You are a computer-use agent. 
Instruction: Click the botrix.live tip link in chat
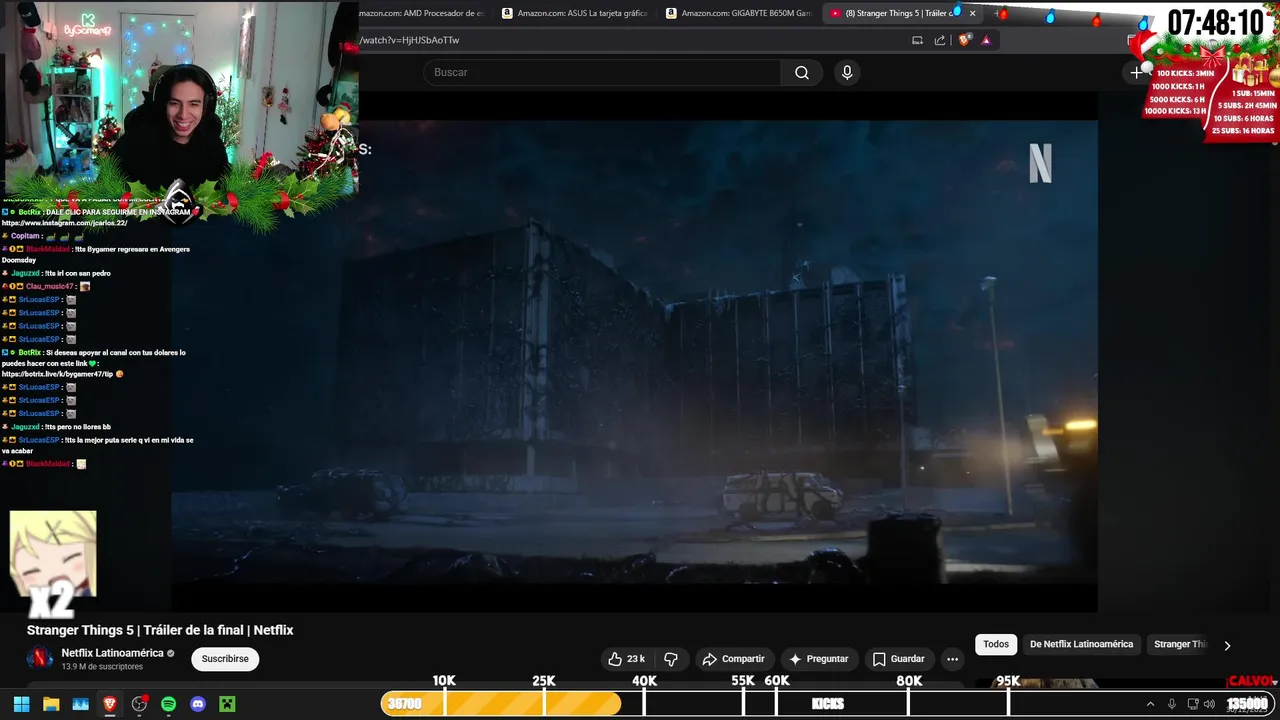click(58, 374)
